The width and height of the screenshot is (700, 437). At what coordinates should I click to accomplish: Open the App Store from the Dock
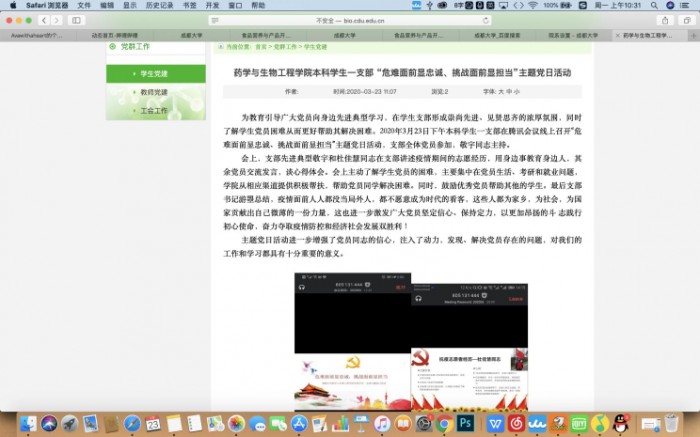(298, 423)
